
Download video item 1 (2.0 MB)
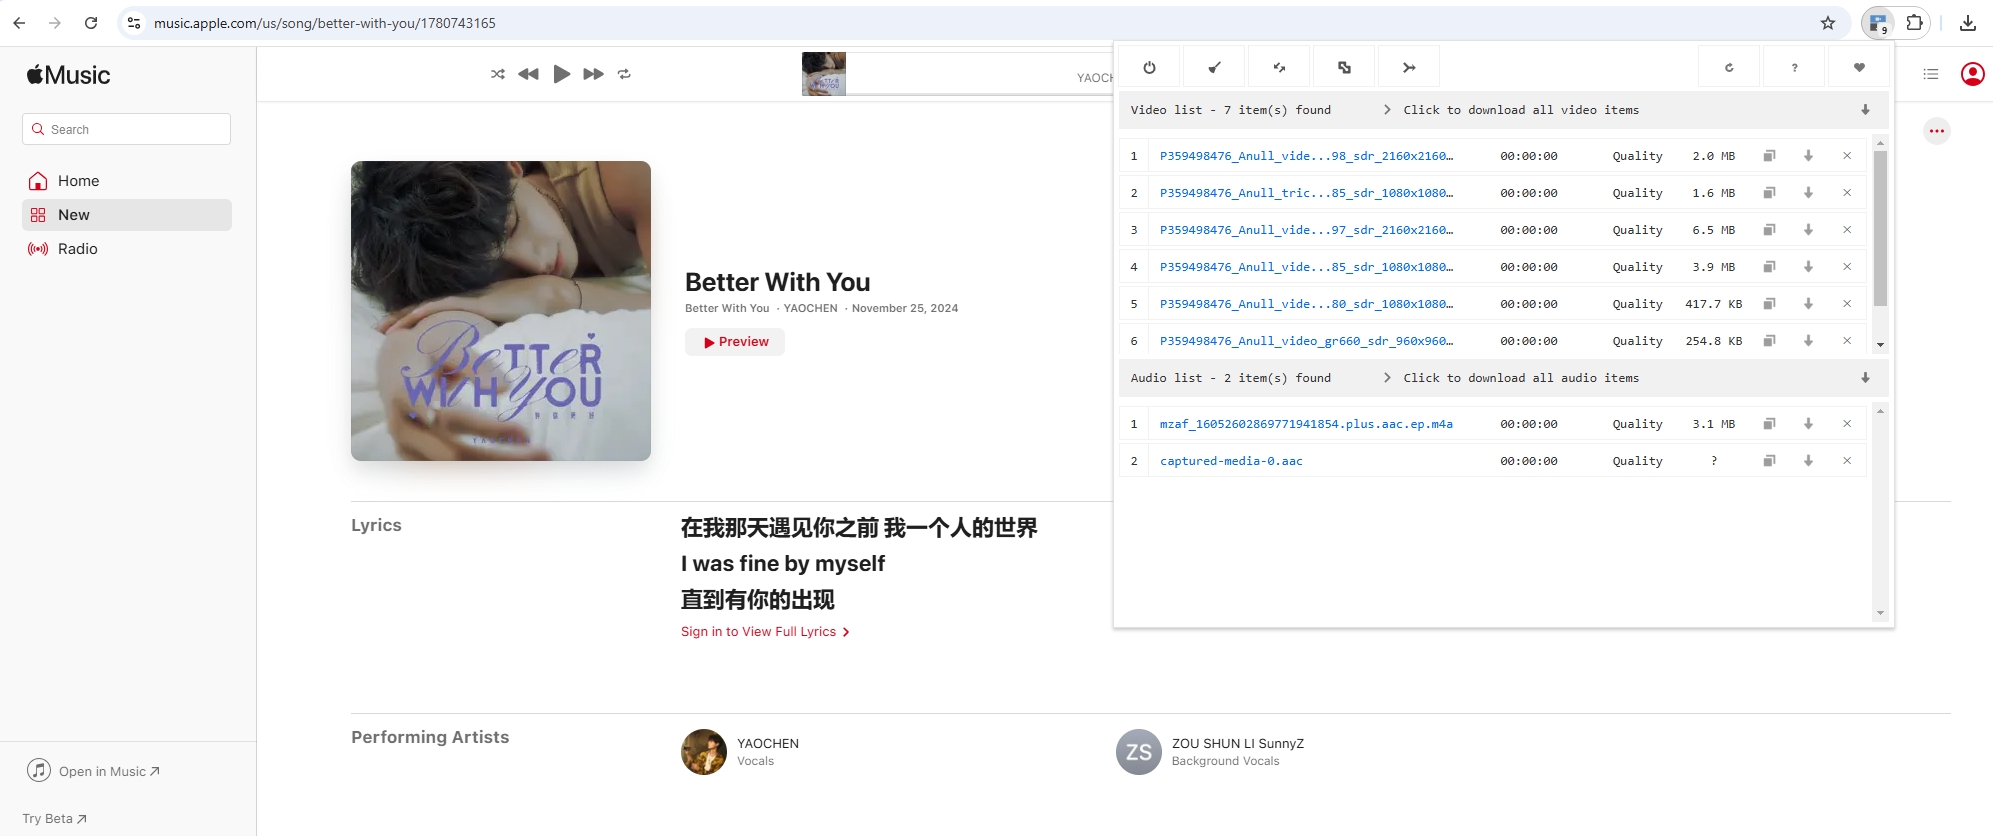[x=1808, y=156]
